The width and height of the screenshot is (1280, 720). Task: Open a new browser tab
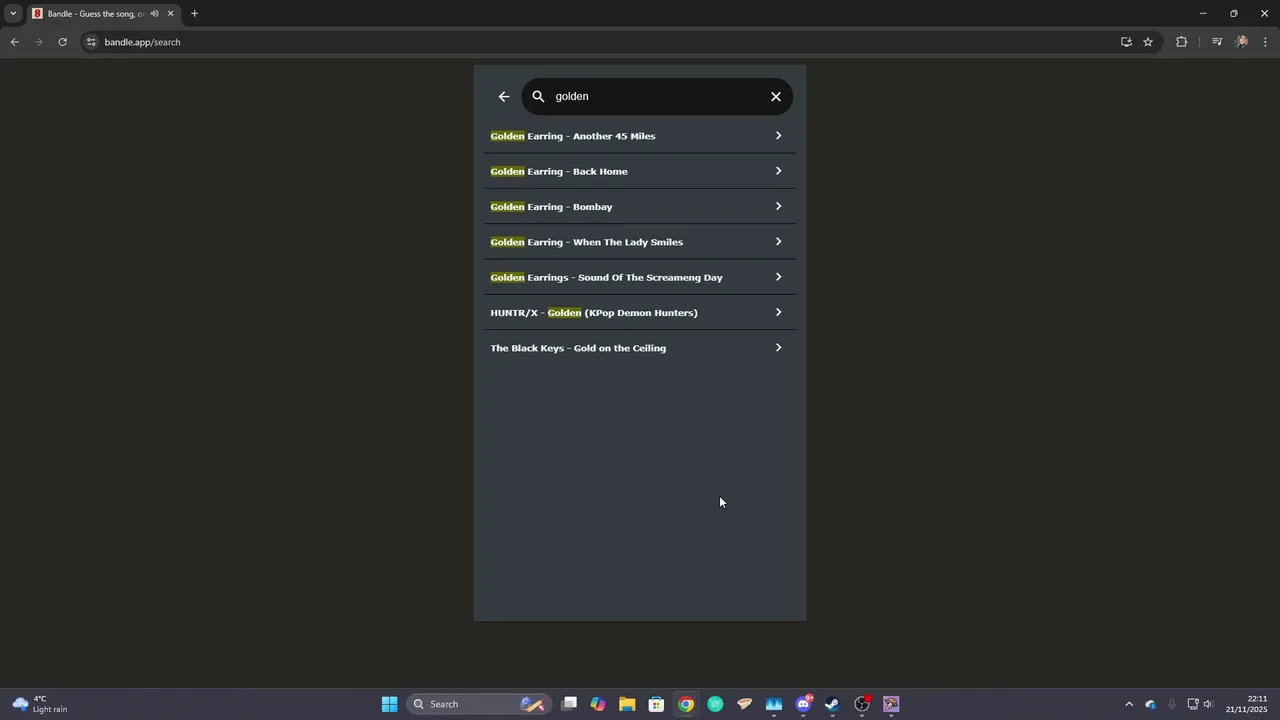click(x=194, y=14)
